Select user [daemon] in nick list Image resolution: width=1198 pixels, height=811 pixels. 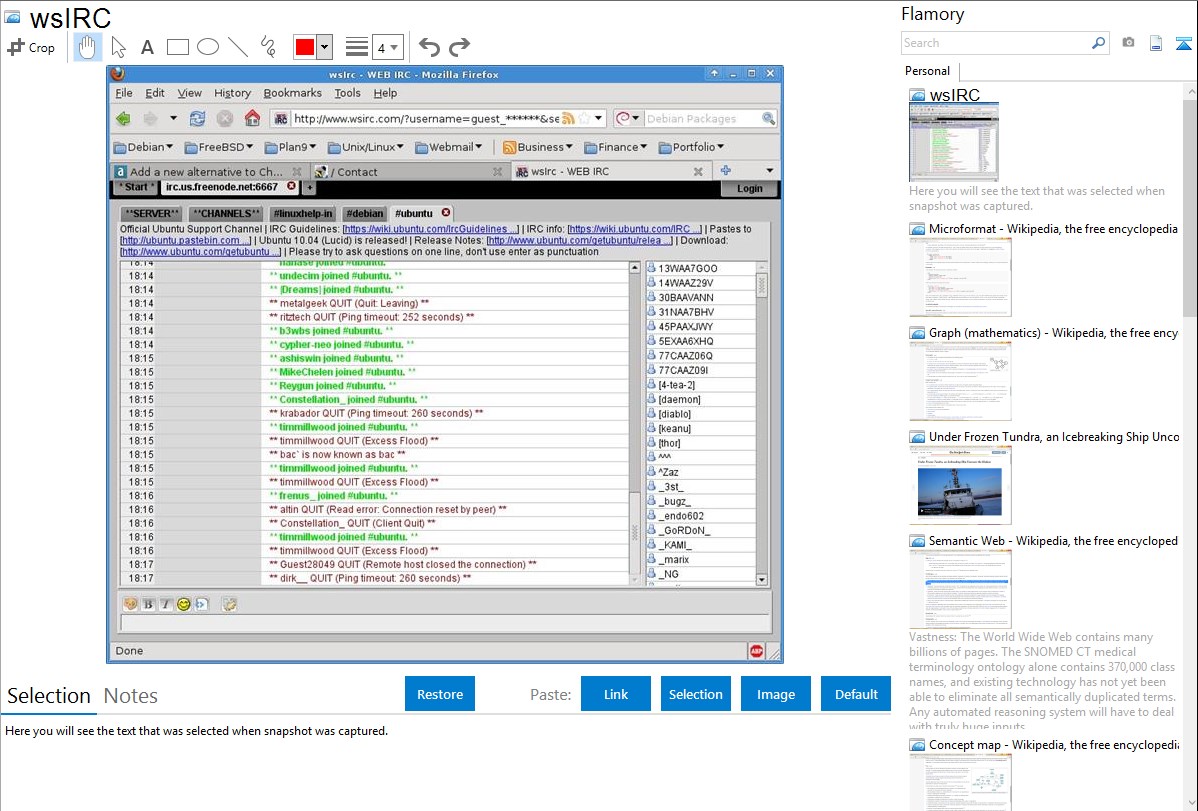[678, 399]
